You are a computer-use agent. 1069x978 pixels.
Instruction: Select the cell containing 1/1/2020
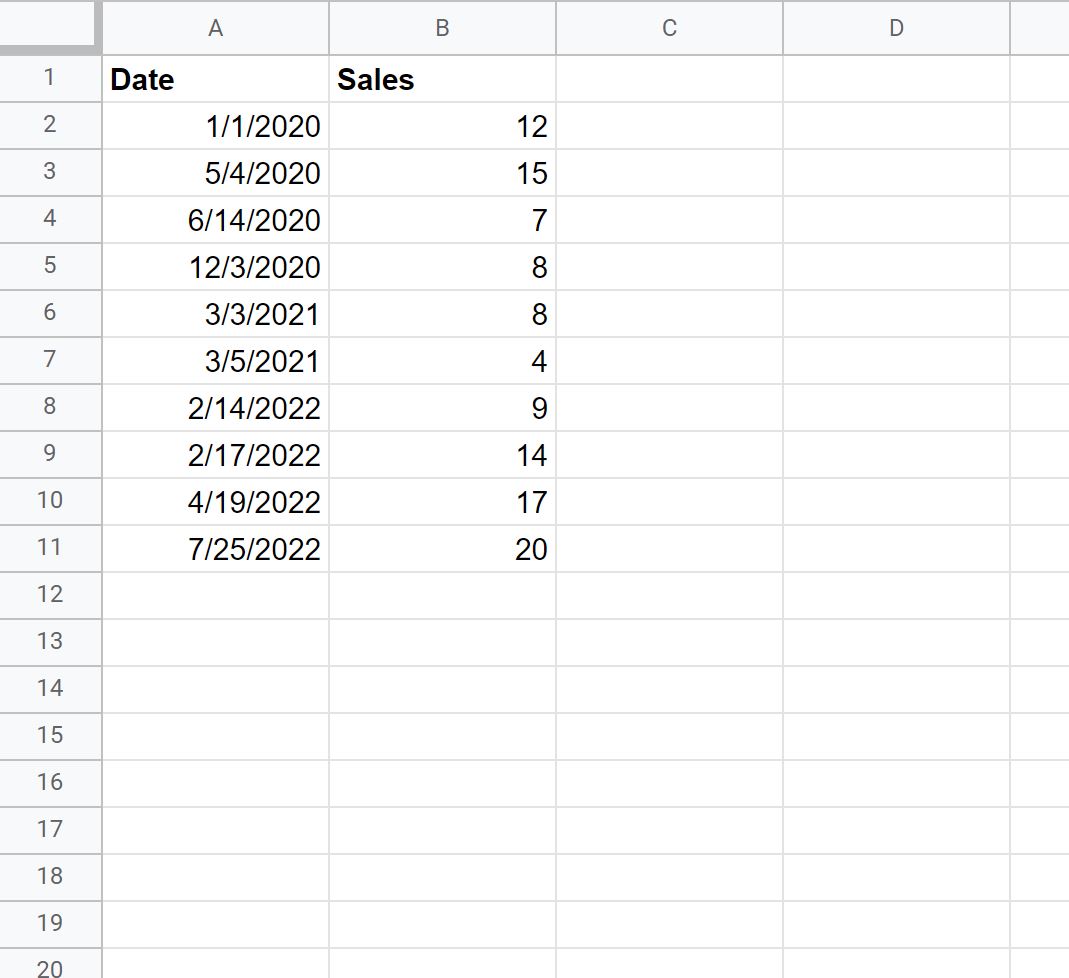point(214,126)
